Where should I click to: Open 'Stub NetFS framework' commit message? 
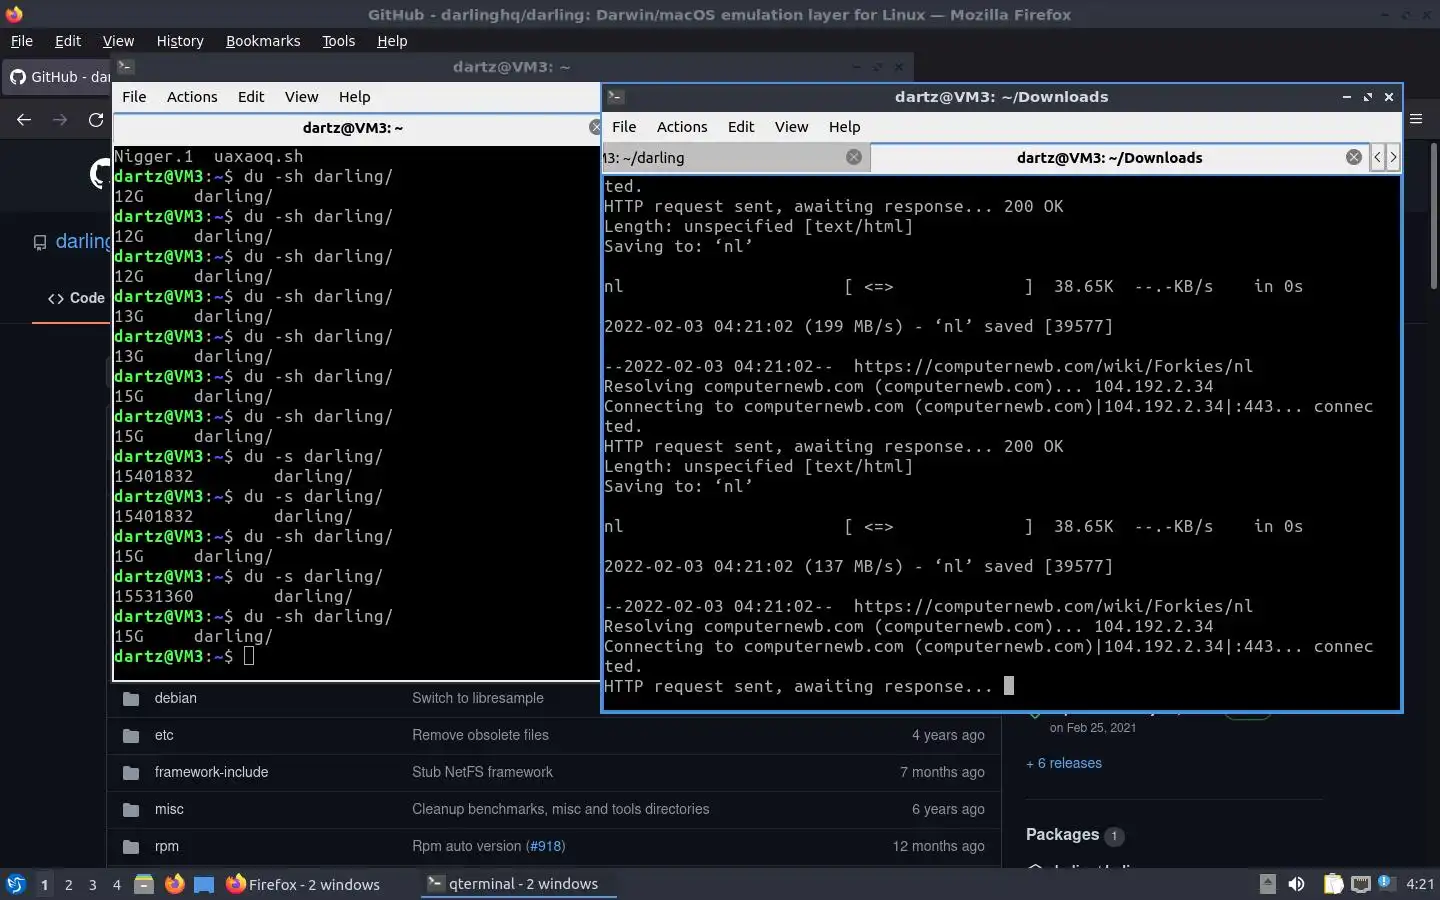(x=482, y=772)
